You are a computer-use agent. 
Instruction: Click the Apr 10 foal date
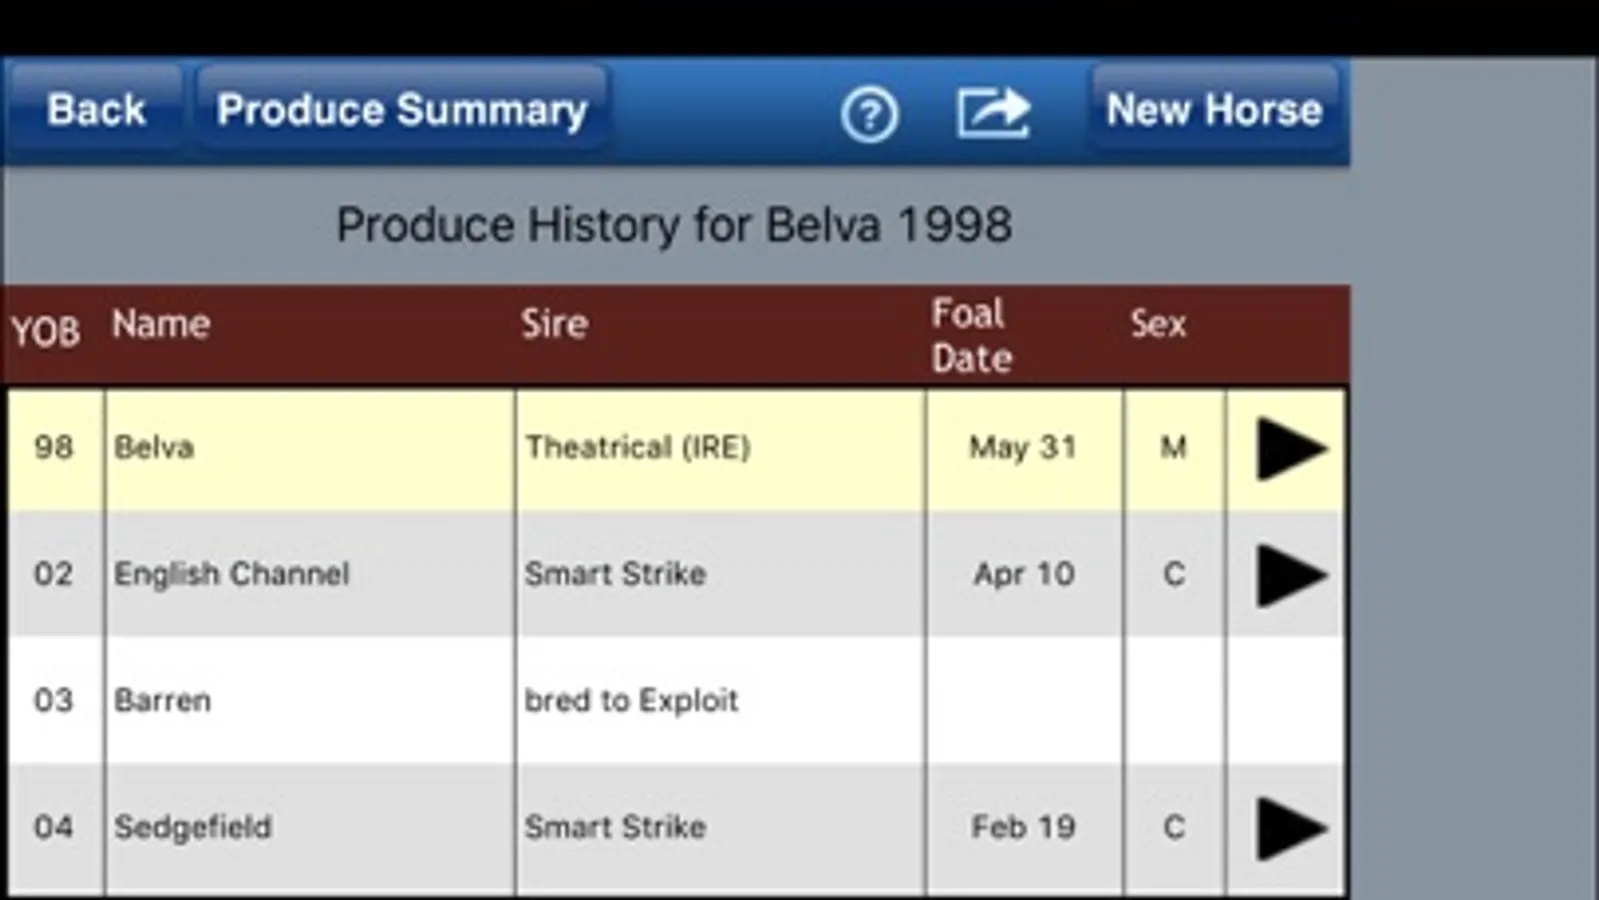pyautogui.click(x=1024, y=574)
